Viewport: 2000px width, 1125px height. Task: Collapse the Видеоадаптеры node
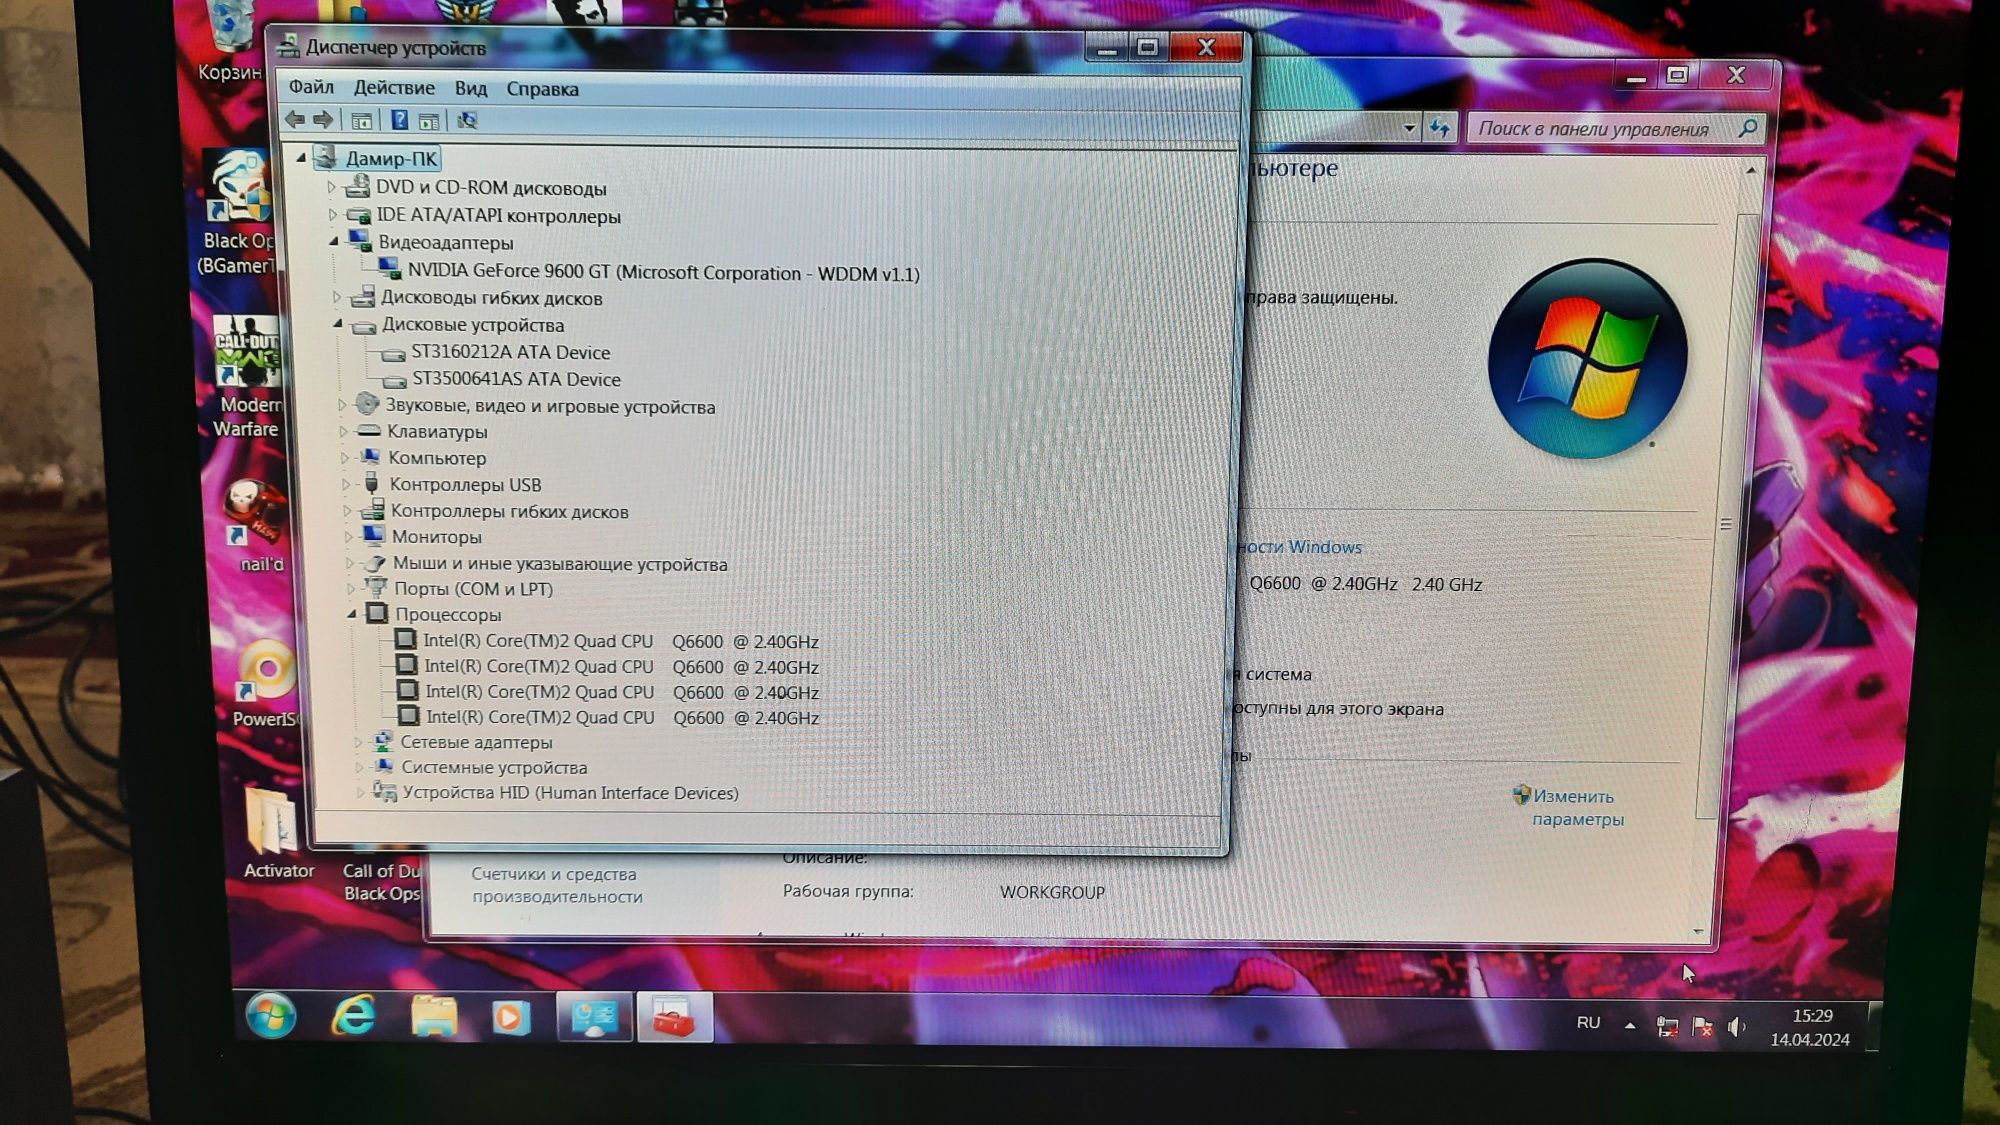pyautogui.click(x=334, y=241)
